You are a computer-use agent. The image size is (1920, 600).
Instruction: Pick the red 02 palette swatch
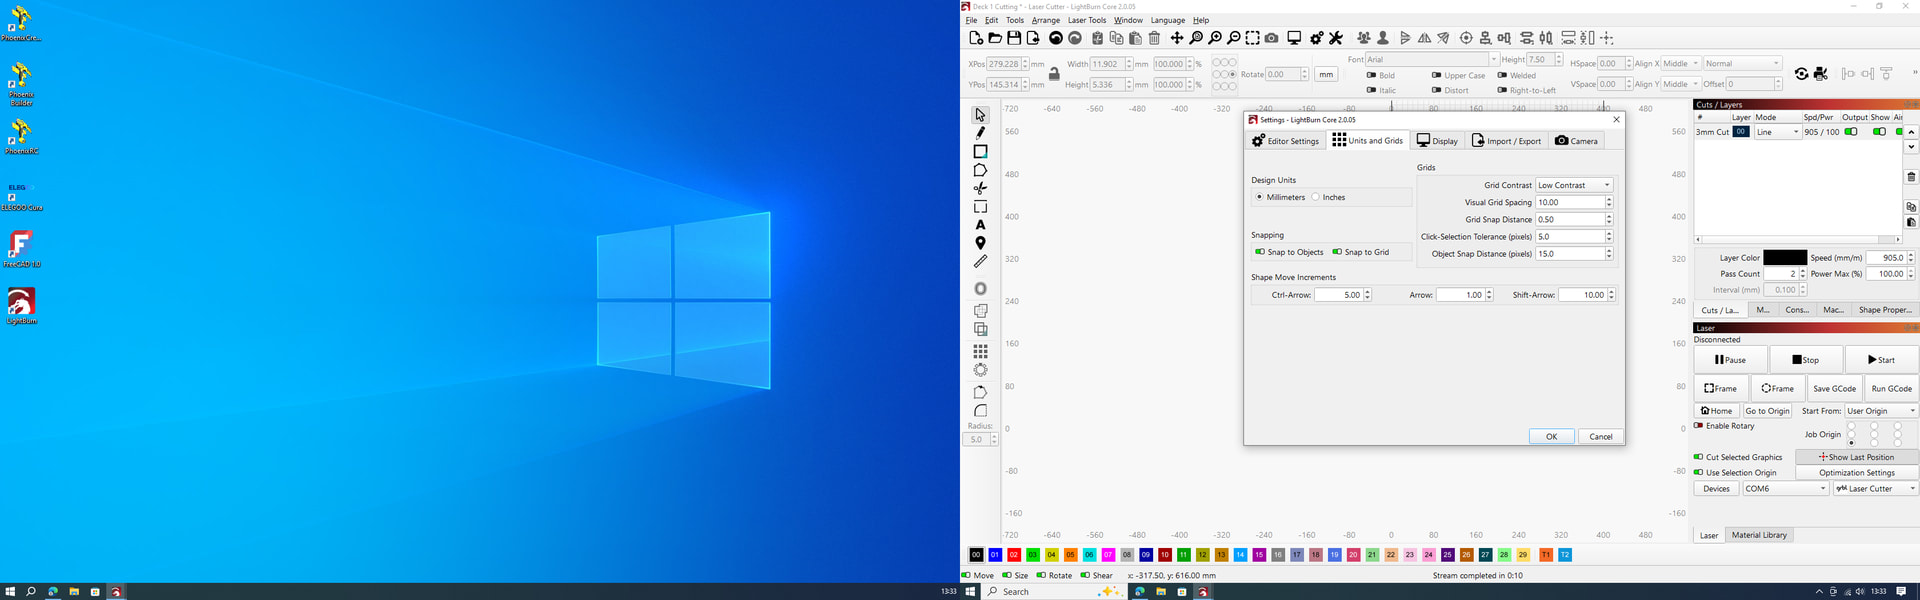click(1014, 555)
